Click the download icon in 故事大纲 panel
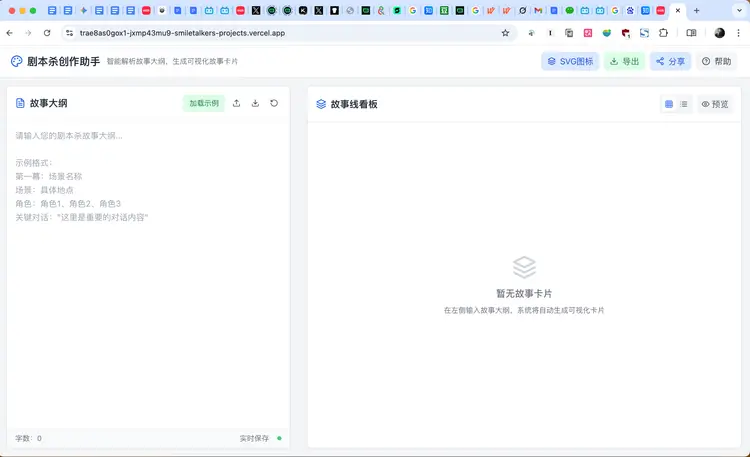Viewport: 750px width, 457px height. pyautogui.click(x=255, y=103)
